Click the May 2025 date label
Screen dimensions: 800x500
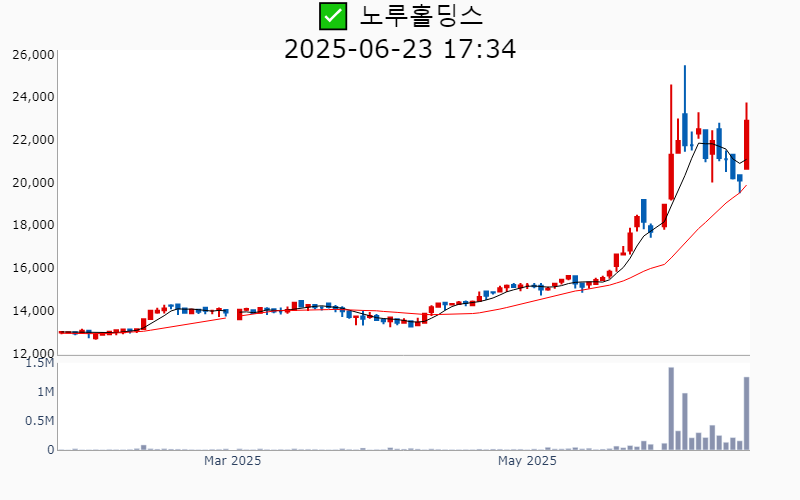[x=527, y=461]
